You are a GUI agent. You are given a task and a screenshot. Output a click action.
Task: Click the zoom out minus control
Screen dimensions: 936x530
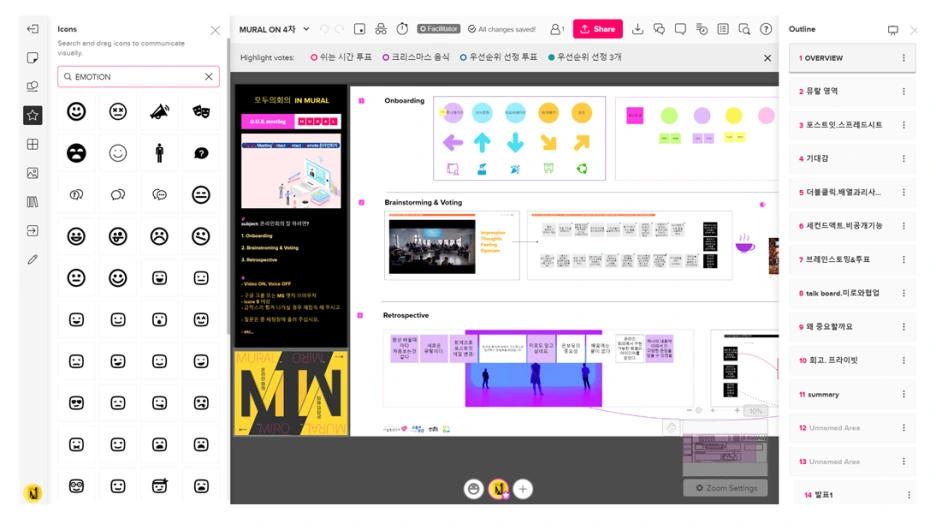tap(689, 411)
